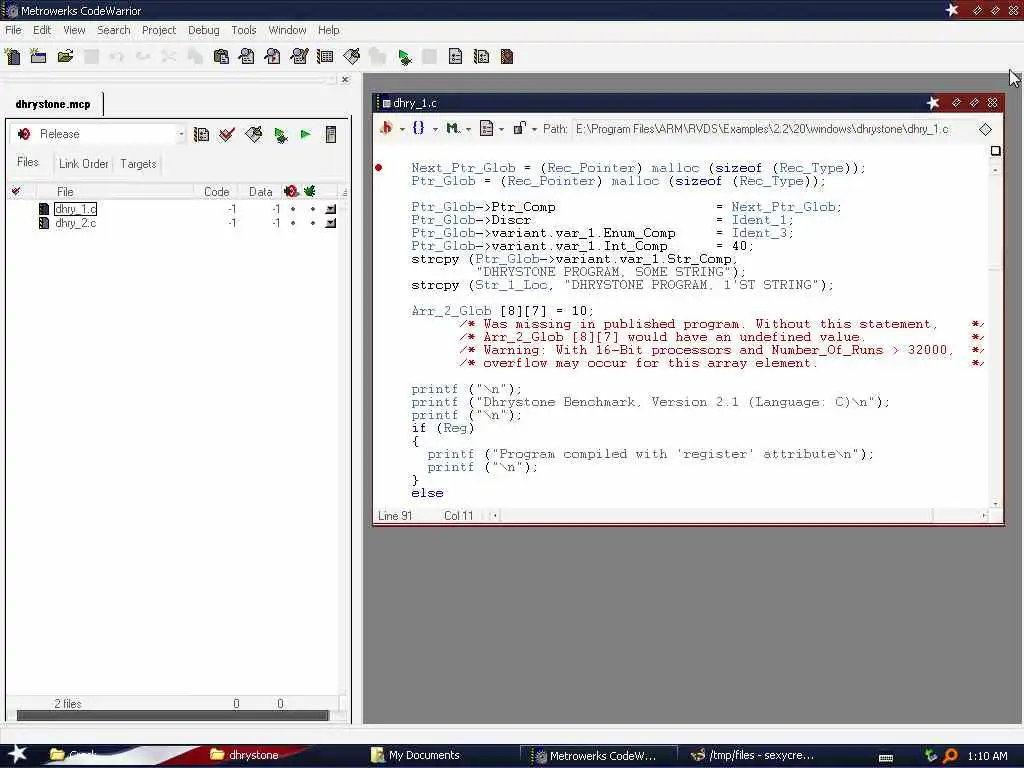Screen dimensions: 1024x768
Task: Click the target settings icon in main toolbar
Action: pyautogui.click(x=481, y=57)
